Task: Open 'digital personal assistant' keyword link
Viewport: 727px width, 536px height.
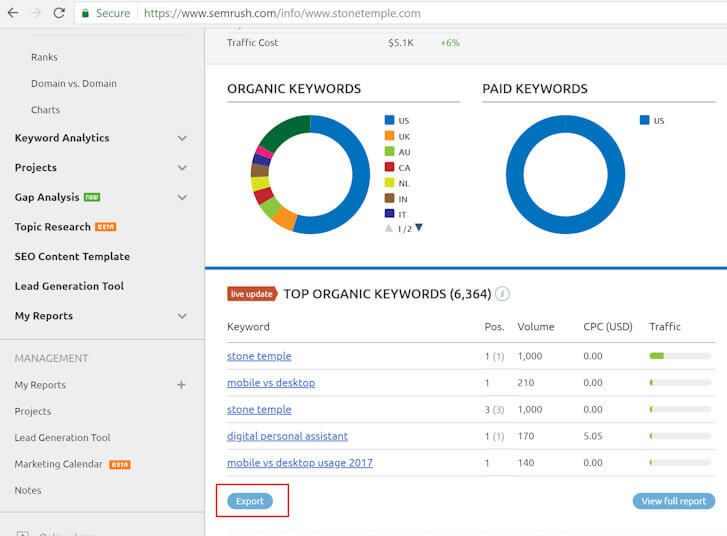Action: pos(287,436)
